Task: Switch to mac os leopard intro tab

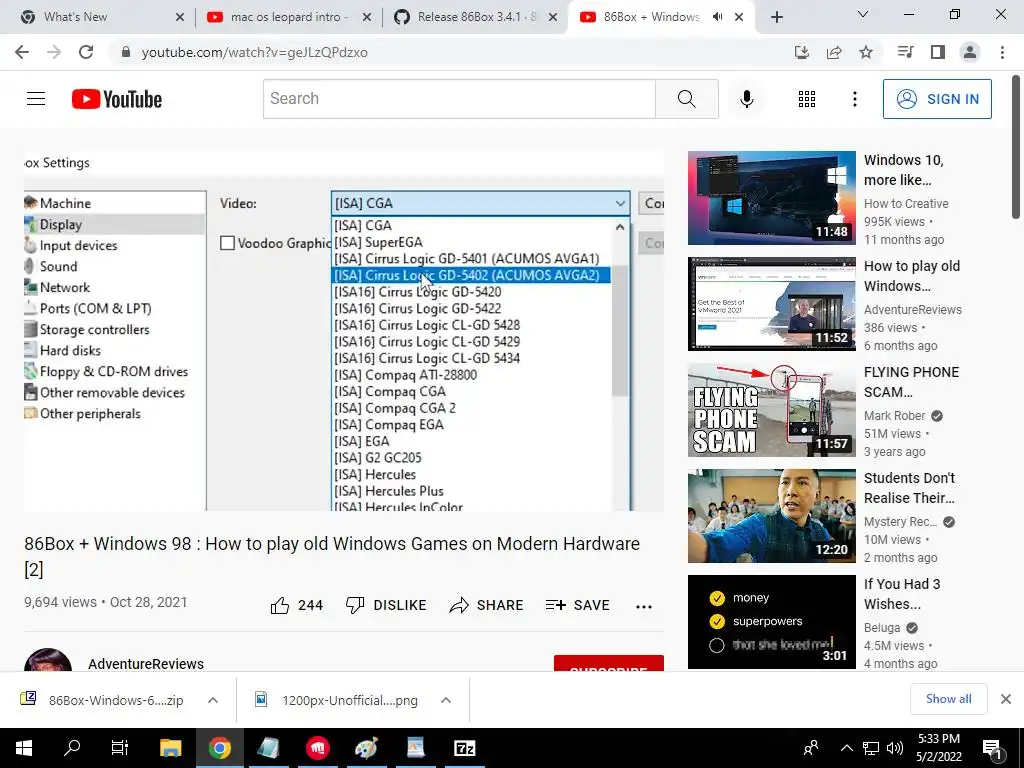Action: point(289,17)
